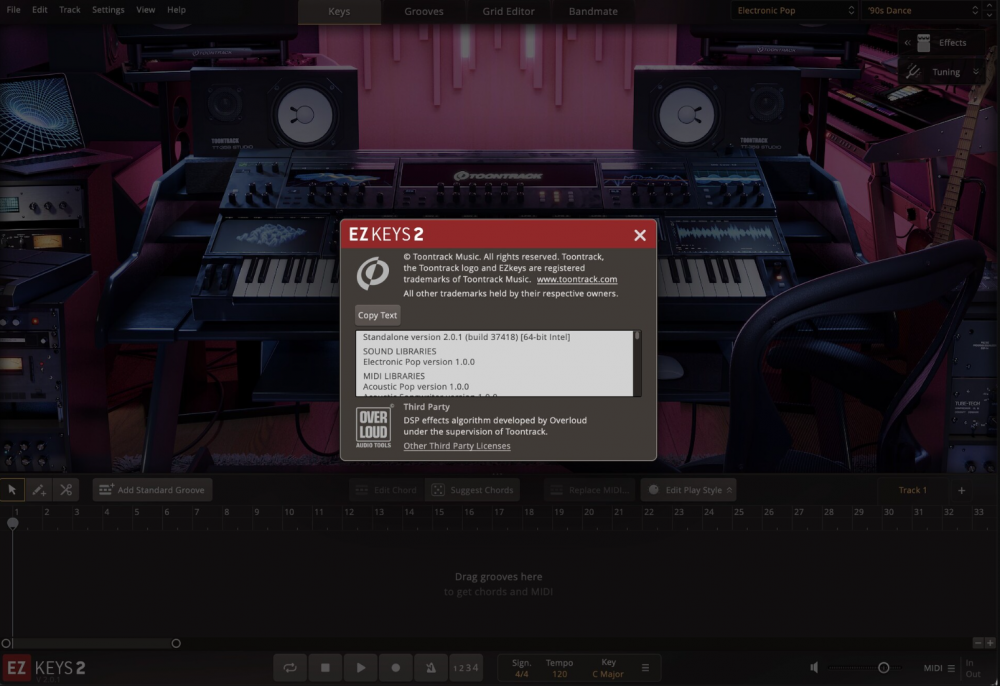Image resolution: width=1000 pixels, height=686 pixels.
Task: Click the Suggest Chords button
Action: 473,490
